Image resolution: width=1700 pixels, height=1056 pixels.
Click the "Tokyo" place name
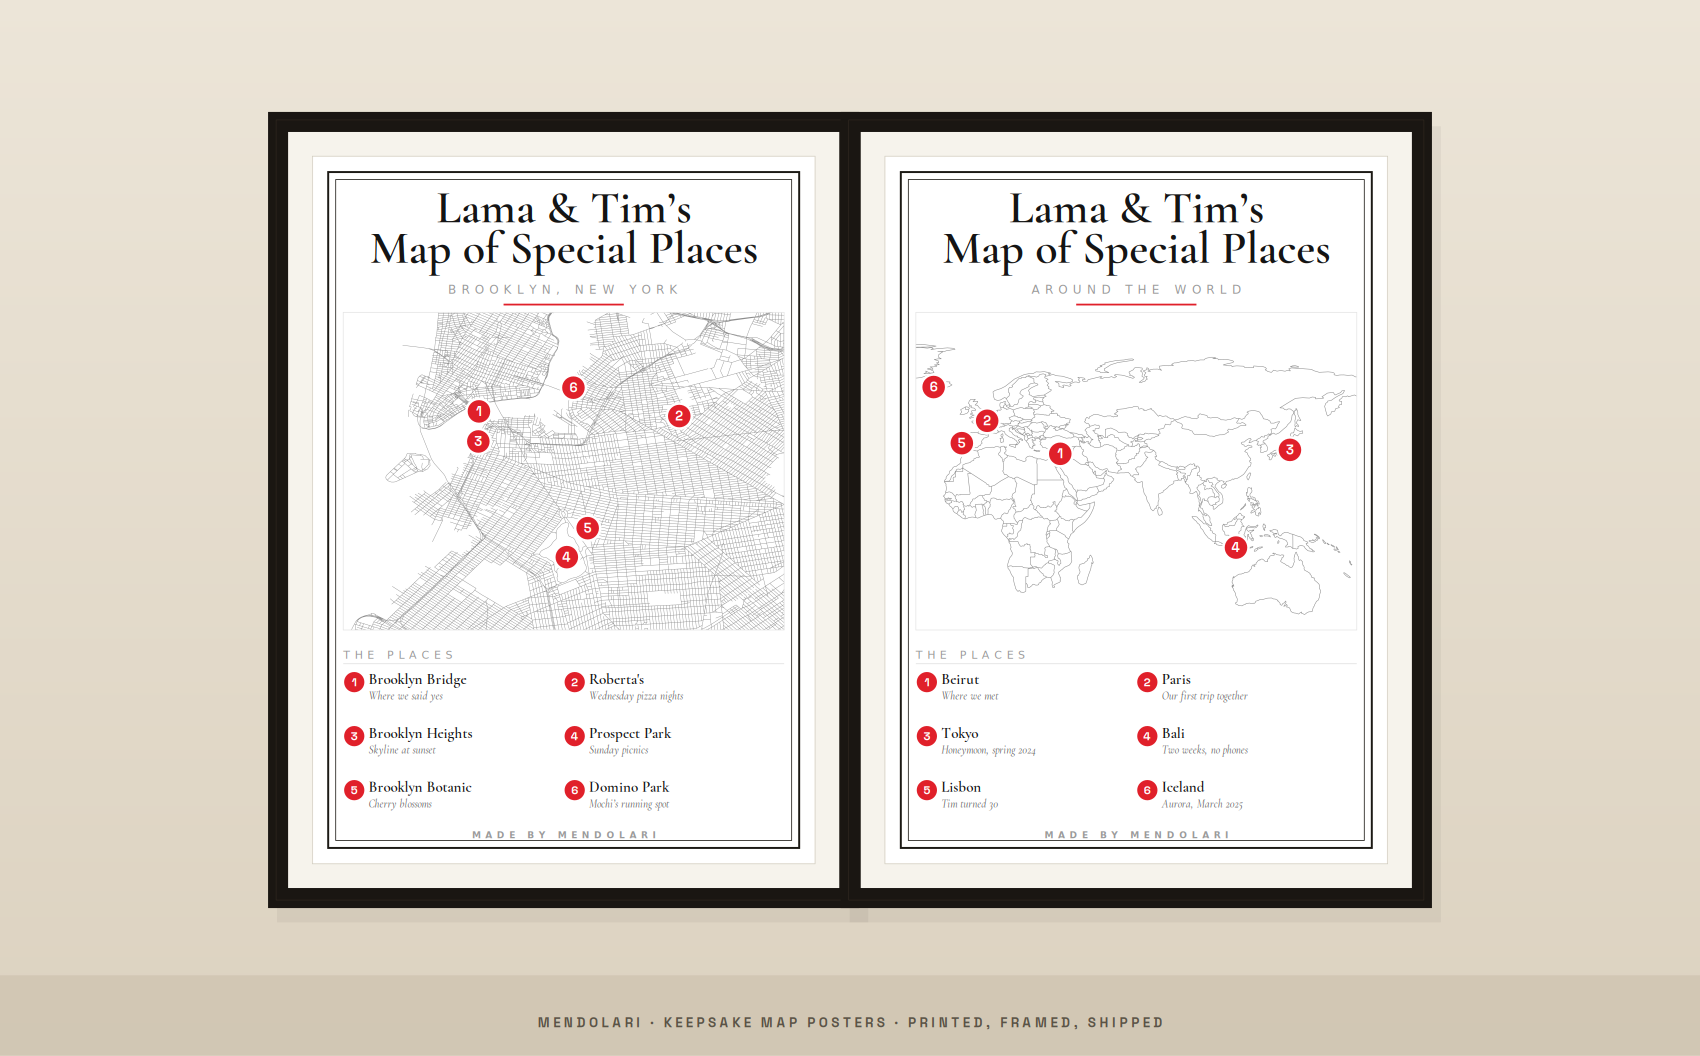[x=960, y=734]
